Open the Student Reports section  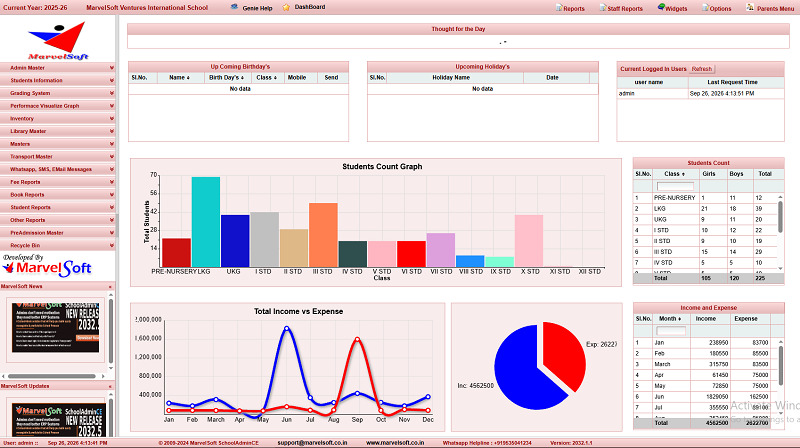pyautogui.click(x=58, y=207)
